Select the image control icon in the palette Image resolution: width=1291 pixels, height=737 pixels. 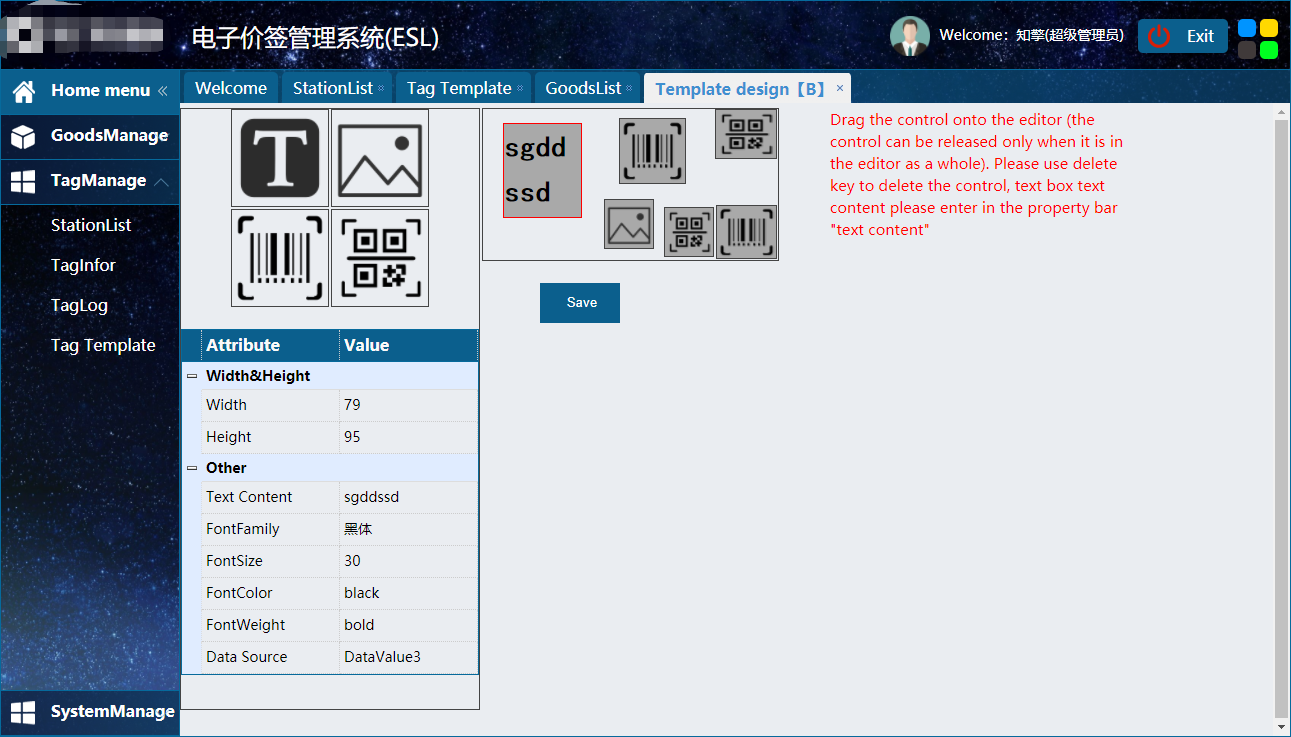pyautogui.click(x=380, y=158)
